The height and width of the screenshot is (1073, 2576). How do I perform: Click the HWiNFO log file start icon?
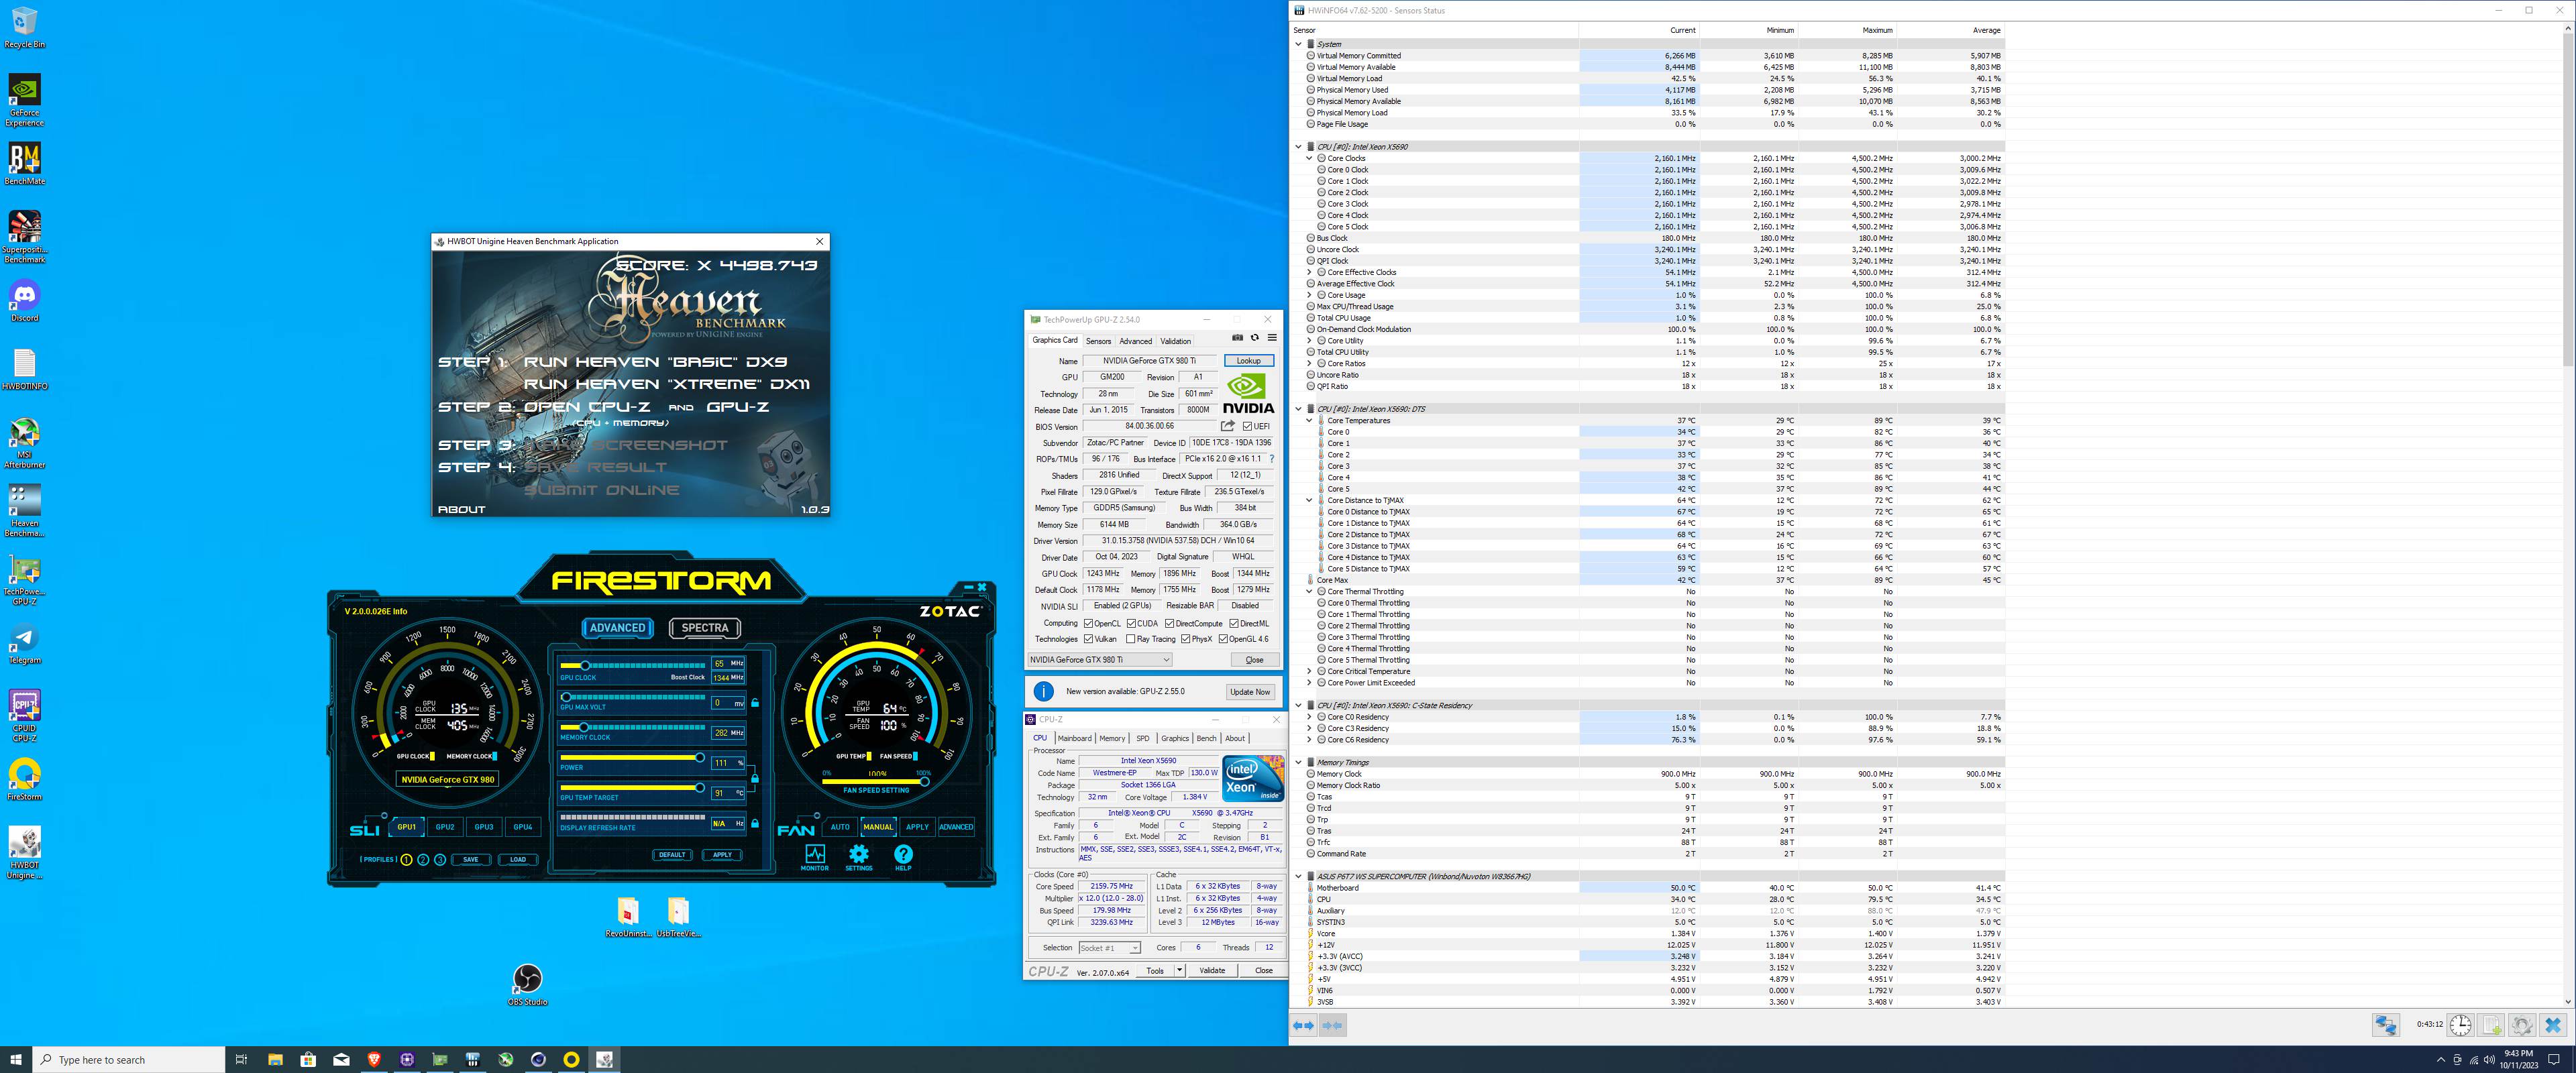tap(2491, 1025)
